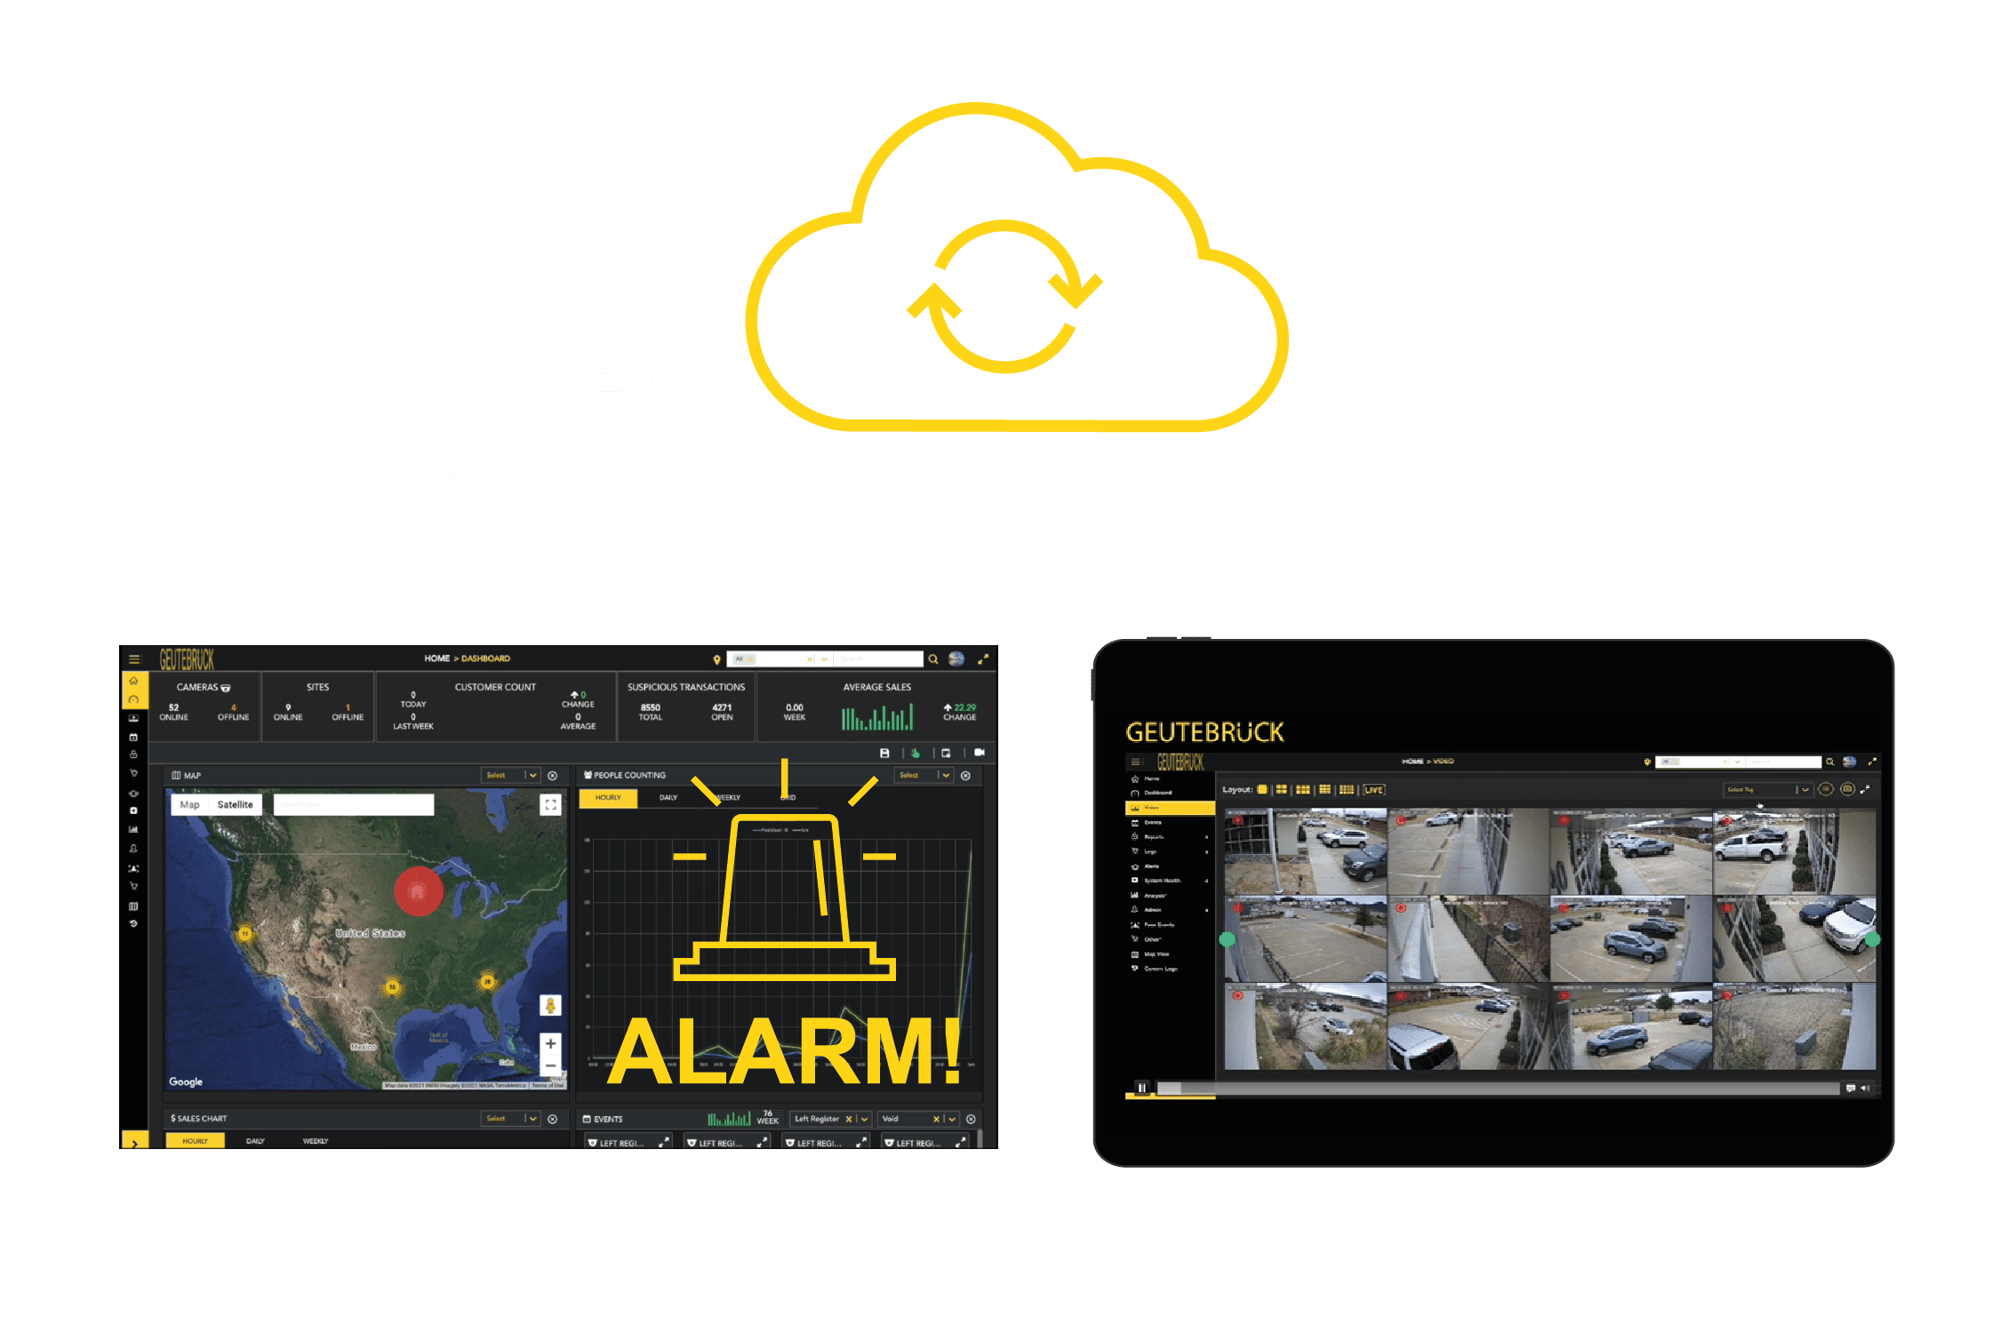Select the cloud sync icon
The image size is (2000, 1333).
pos(1001,223)
